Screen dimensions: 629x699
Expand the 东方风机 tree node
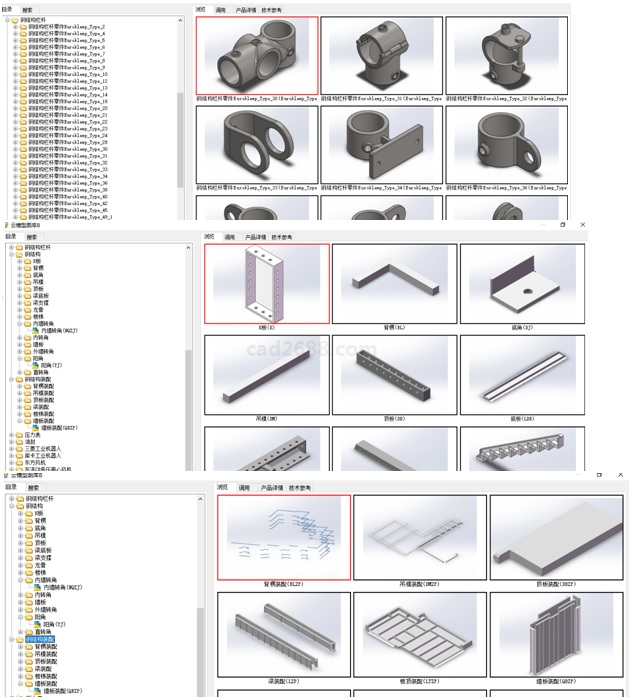pos(11,463)
